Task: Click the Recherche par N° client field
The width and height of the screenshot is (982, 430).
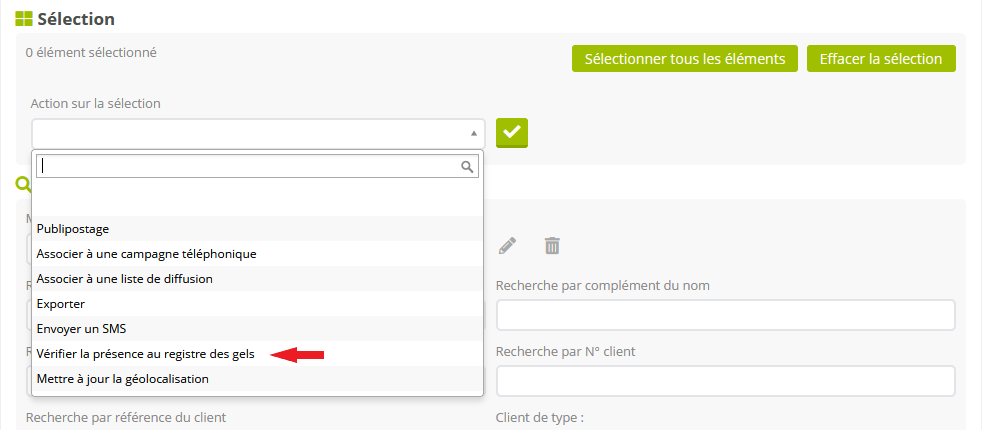Action: 726,381
